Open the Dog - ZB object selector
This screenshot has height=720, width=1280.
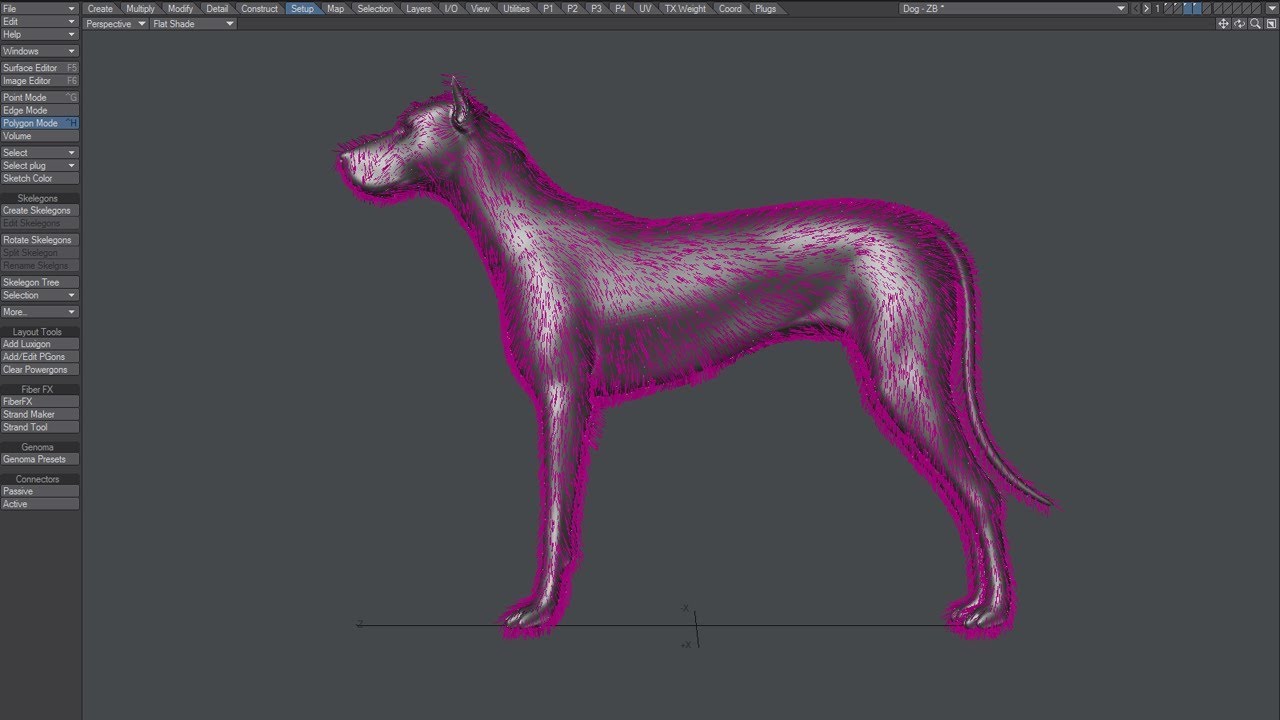point(1014,8)
